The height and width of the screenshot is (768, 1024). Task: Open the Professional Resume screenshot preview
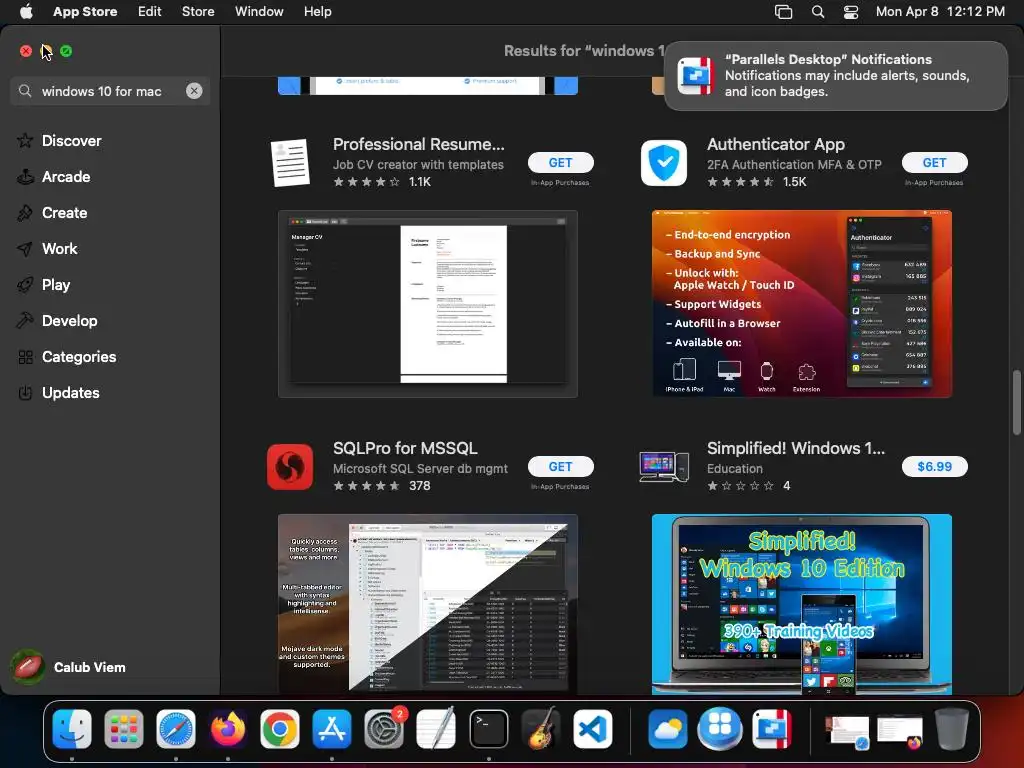pos(428,304)
